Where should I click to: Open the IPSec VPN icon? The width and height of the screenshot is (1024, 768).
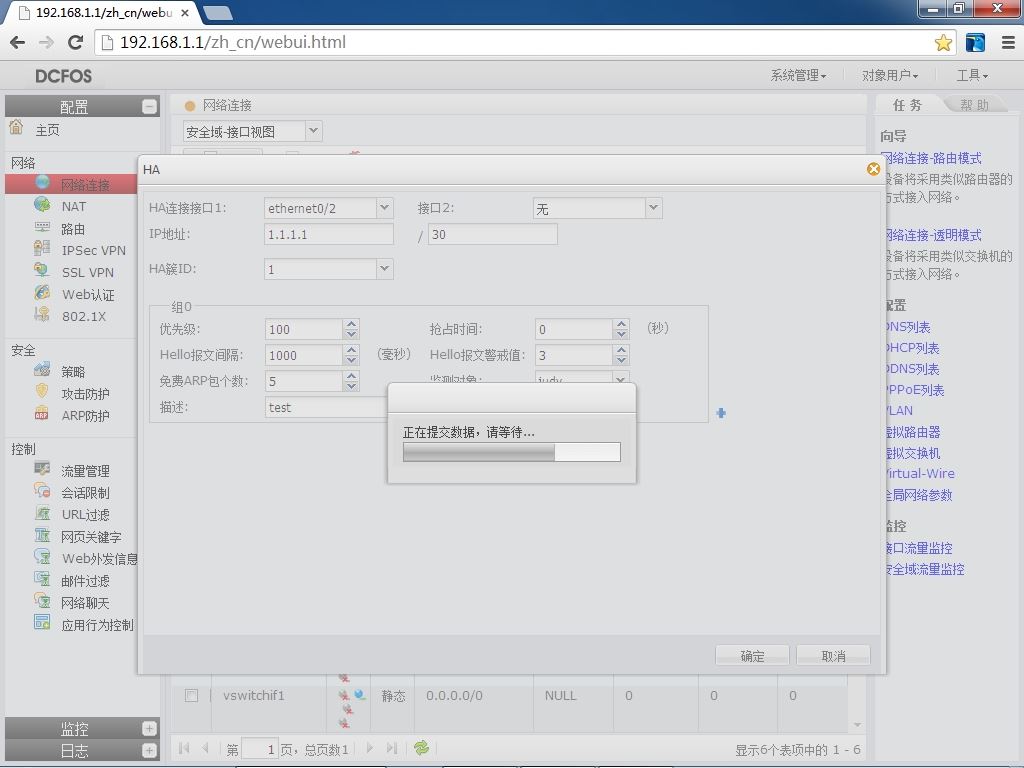pos(42,248)
